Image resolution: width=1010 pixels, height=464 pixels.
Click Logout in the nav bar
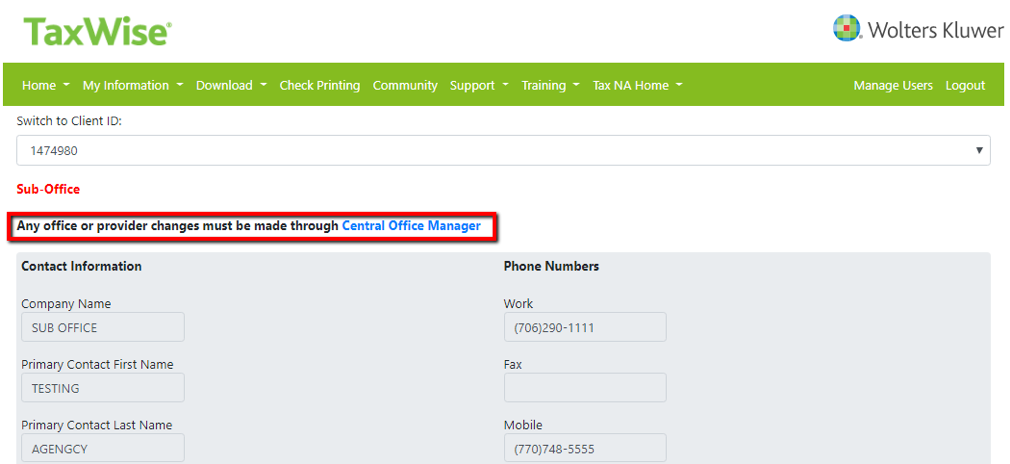click(x=965, y=85)
